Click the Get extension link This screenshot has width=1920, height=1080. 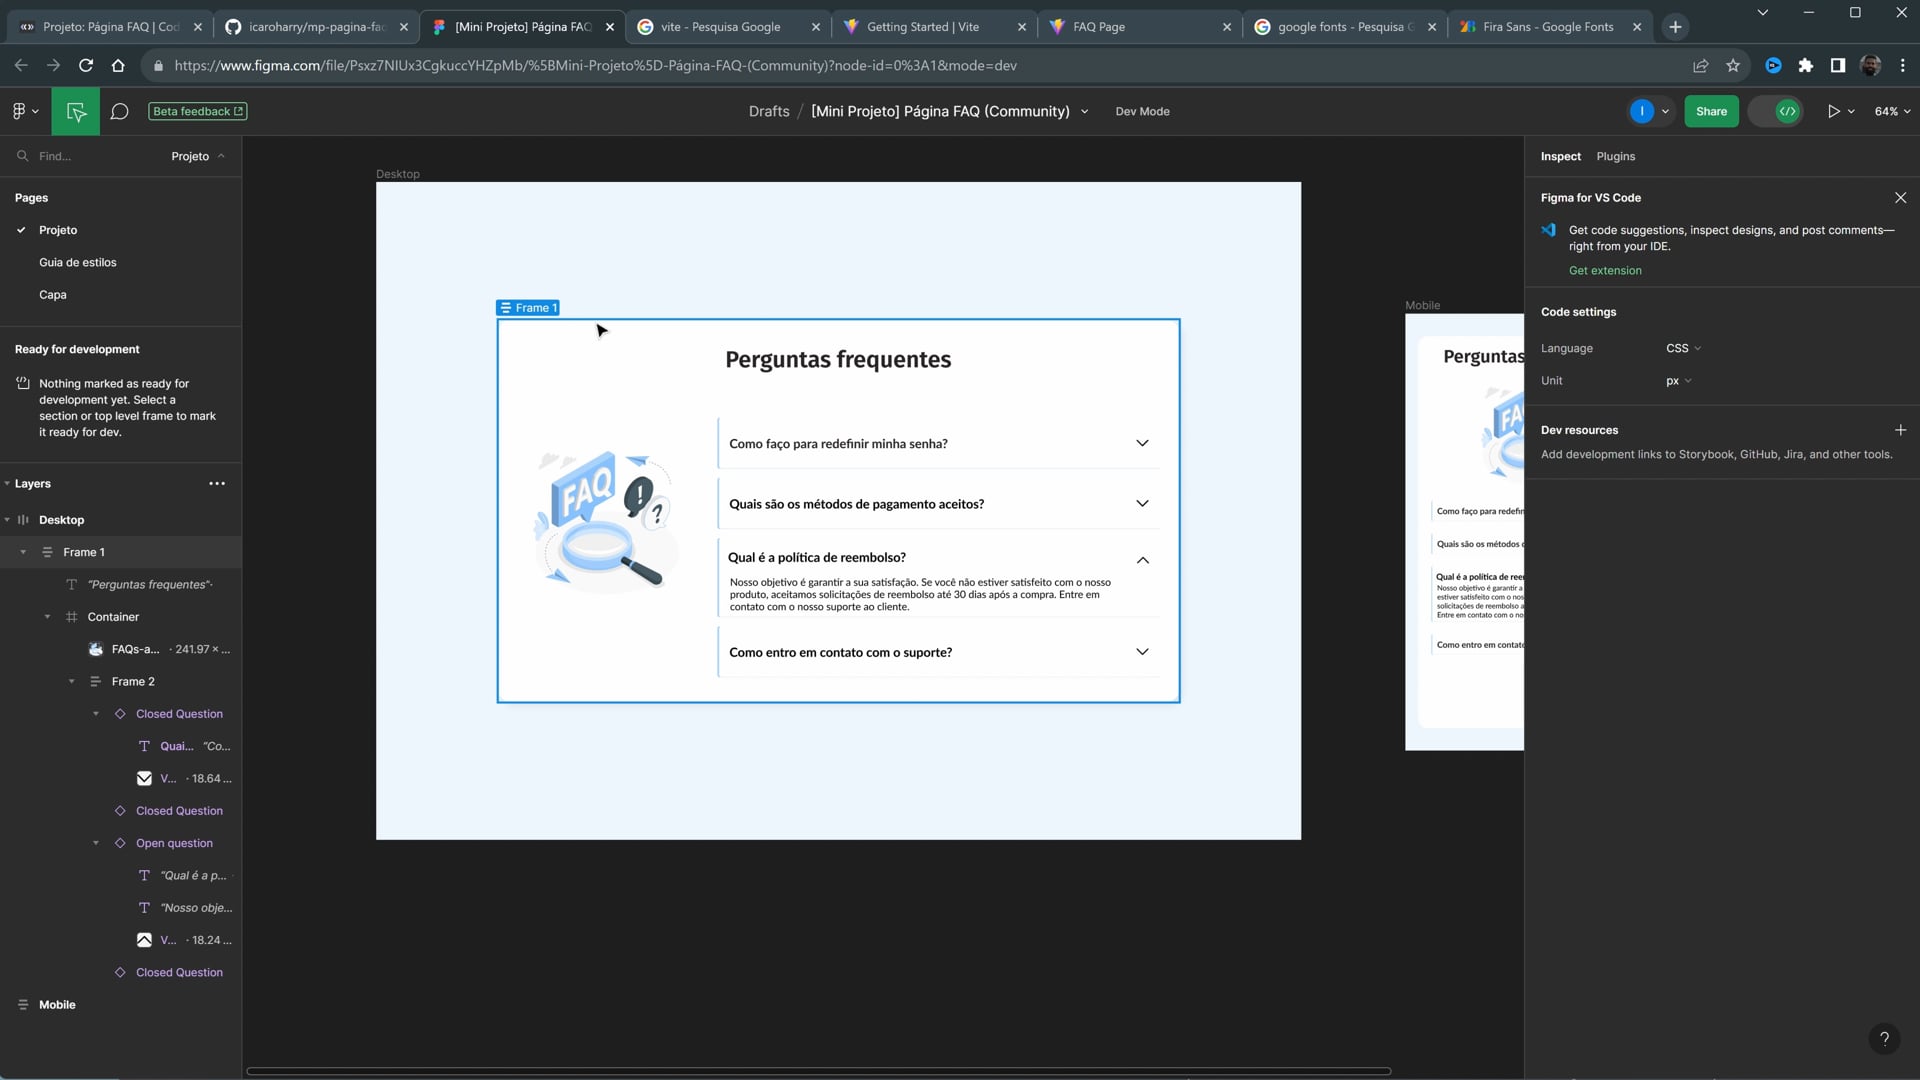1604,271
